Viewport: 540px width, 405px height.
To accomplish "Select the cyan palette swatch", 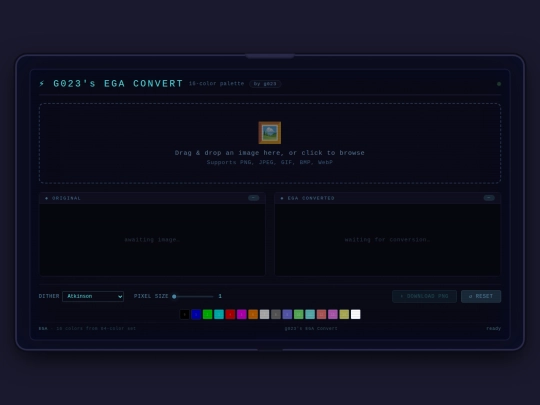I will coord(219,314).
